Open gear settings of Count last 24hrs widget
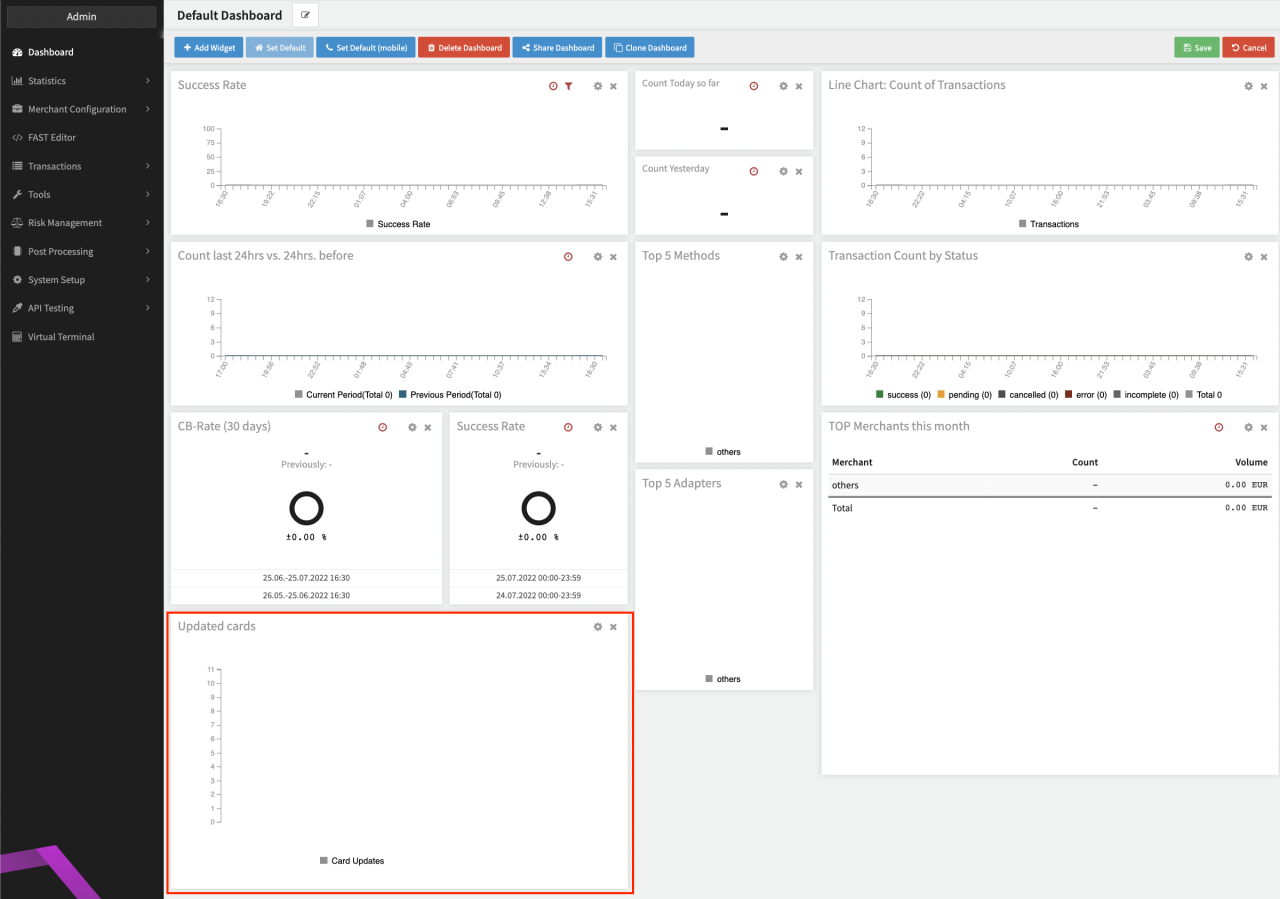This screenshot has width=1280, height=899. click(x=598, y=257)
